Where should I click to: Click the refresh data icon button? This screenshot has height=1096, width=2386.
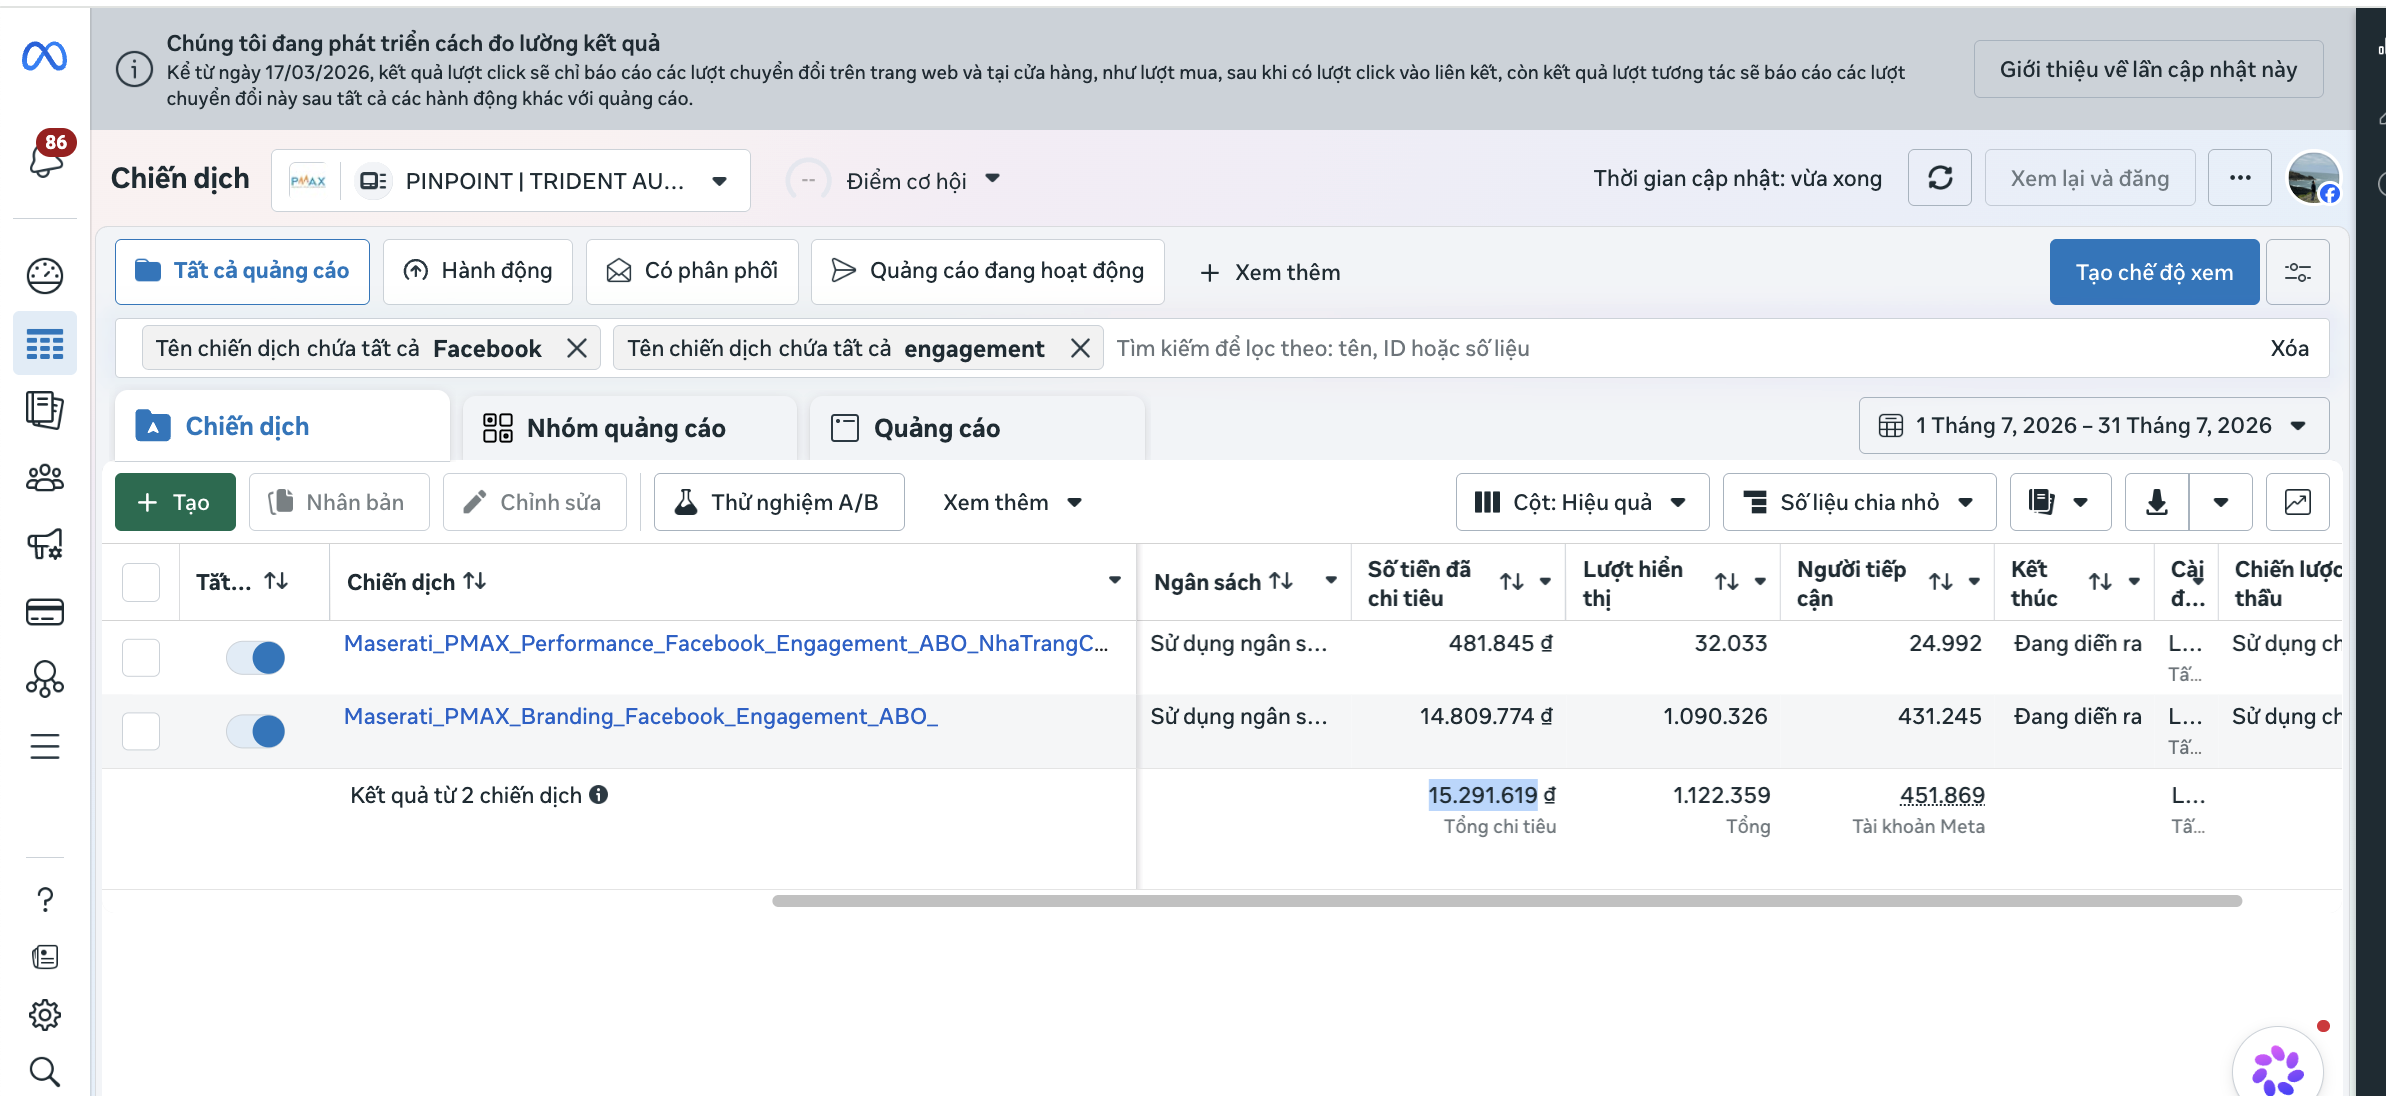(x=1939, y=178)
